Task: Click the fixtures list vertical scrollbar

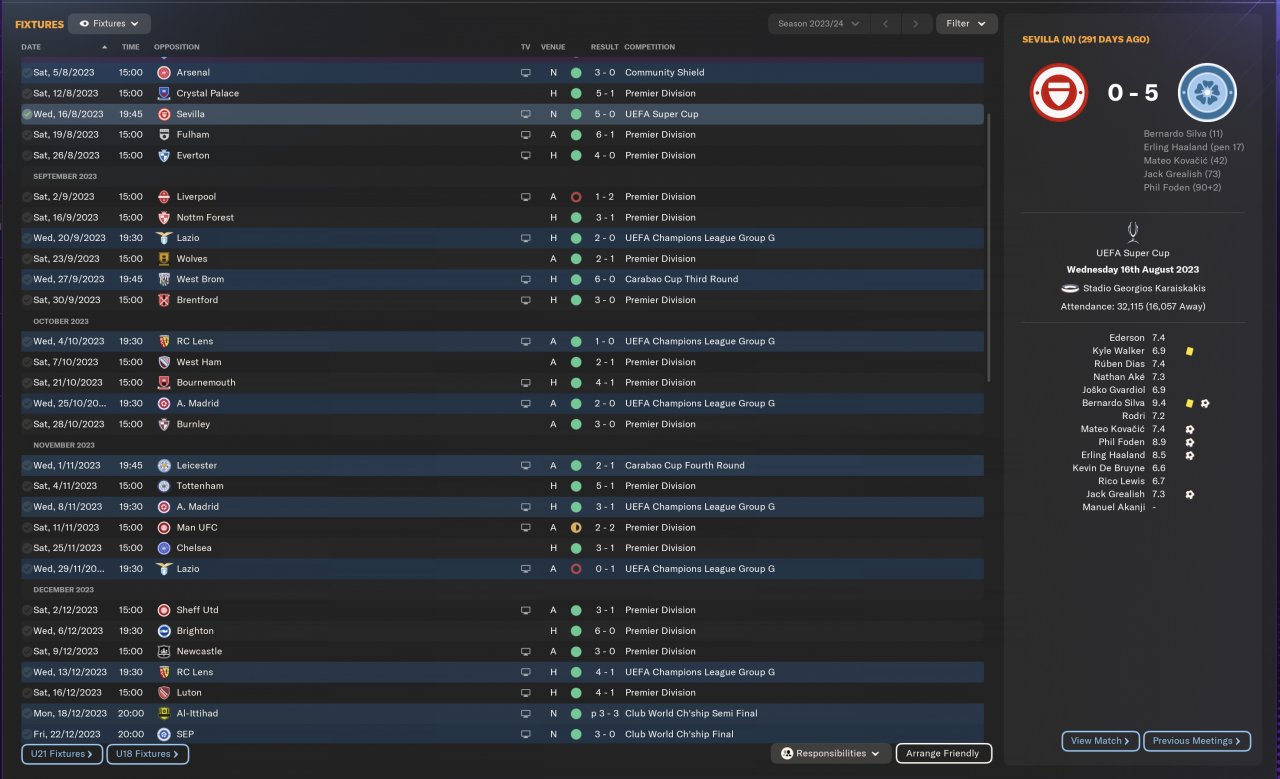Action: point(989,246)
